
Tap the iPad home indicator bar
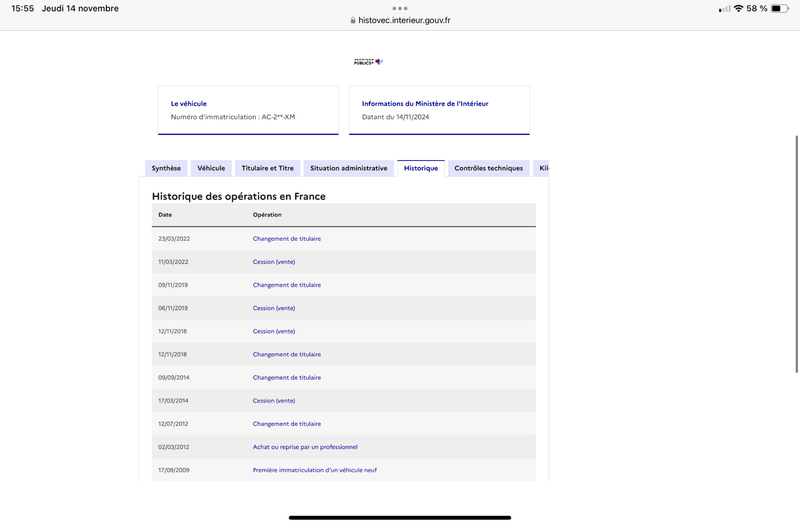click(x=400, y=518)
